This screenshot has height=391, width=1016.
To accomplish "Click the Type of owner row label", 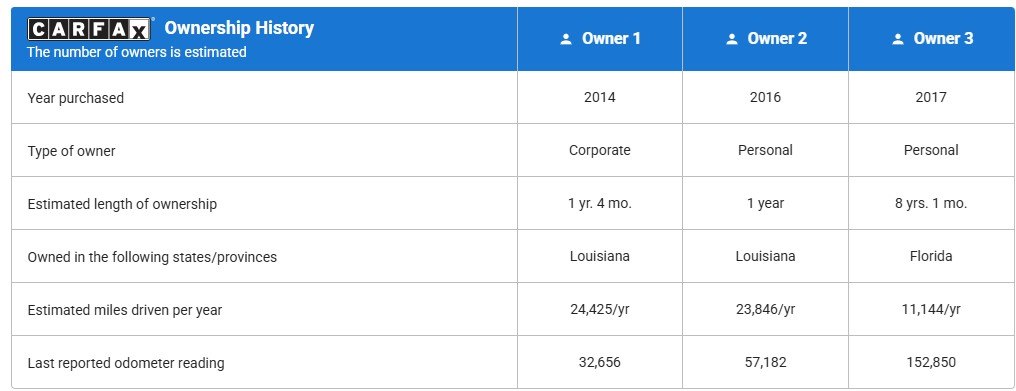I will (71, 151).
